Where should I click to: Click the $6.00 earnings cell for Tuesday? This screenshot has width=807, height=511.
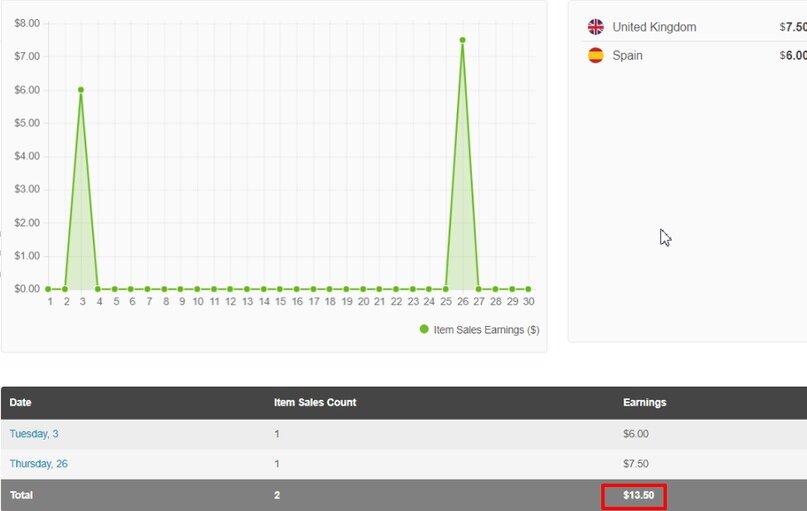point(636,434)
